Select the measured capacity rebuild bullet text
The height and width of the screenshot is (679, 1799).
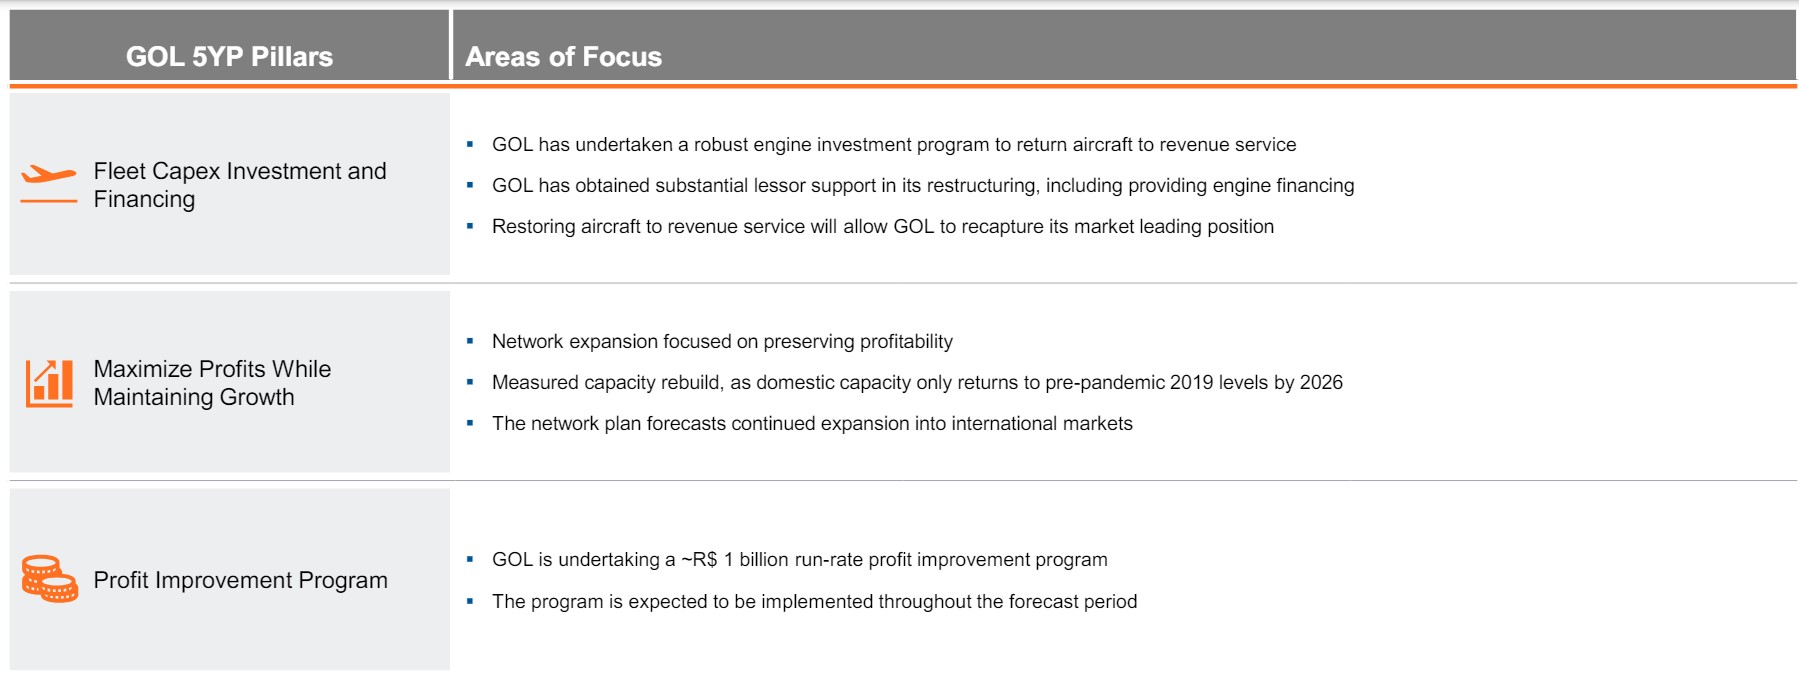pos(916,383)
